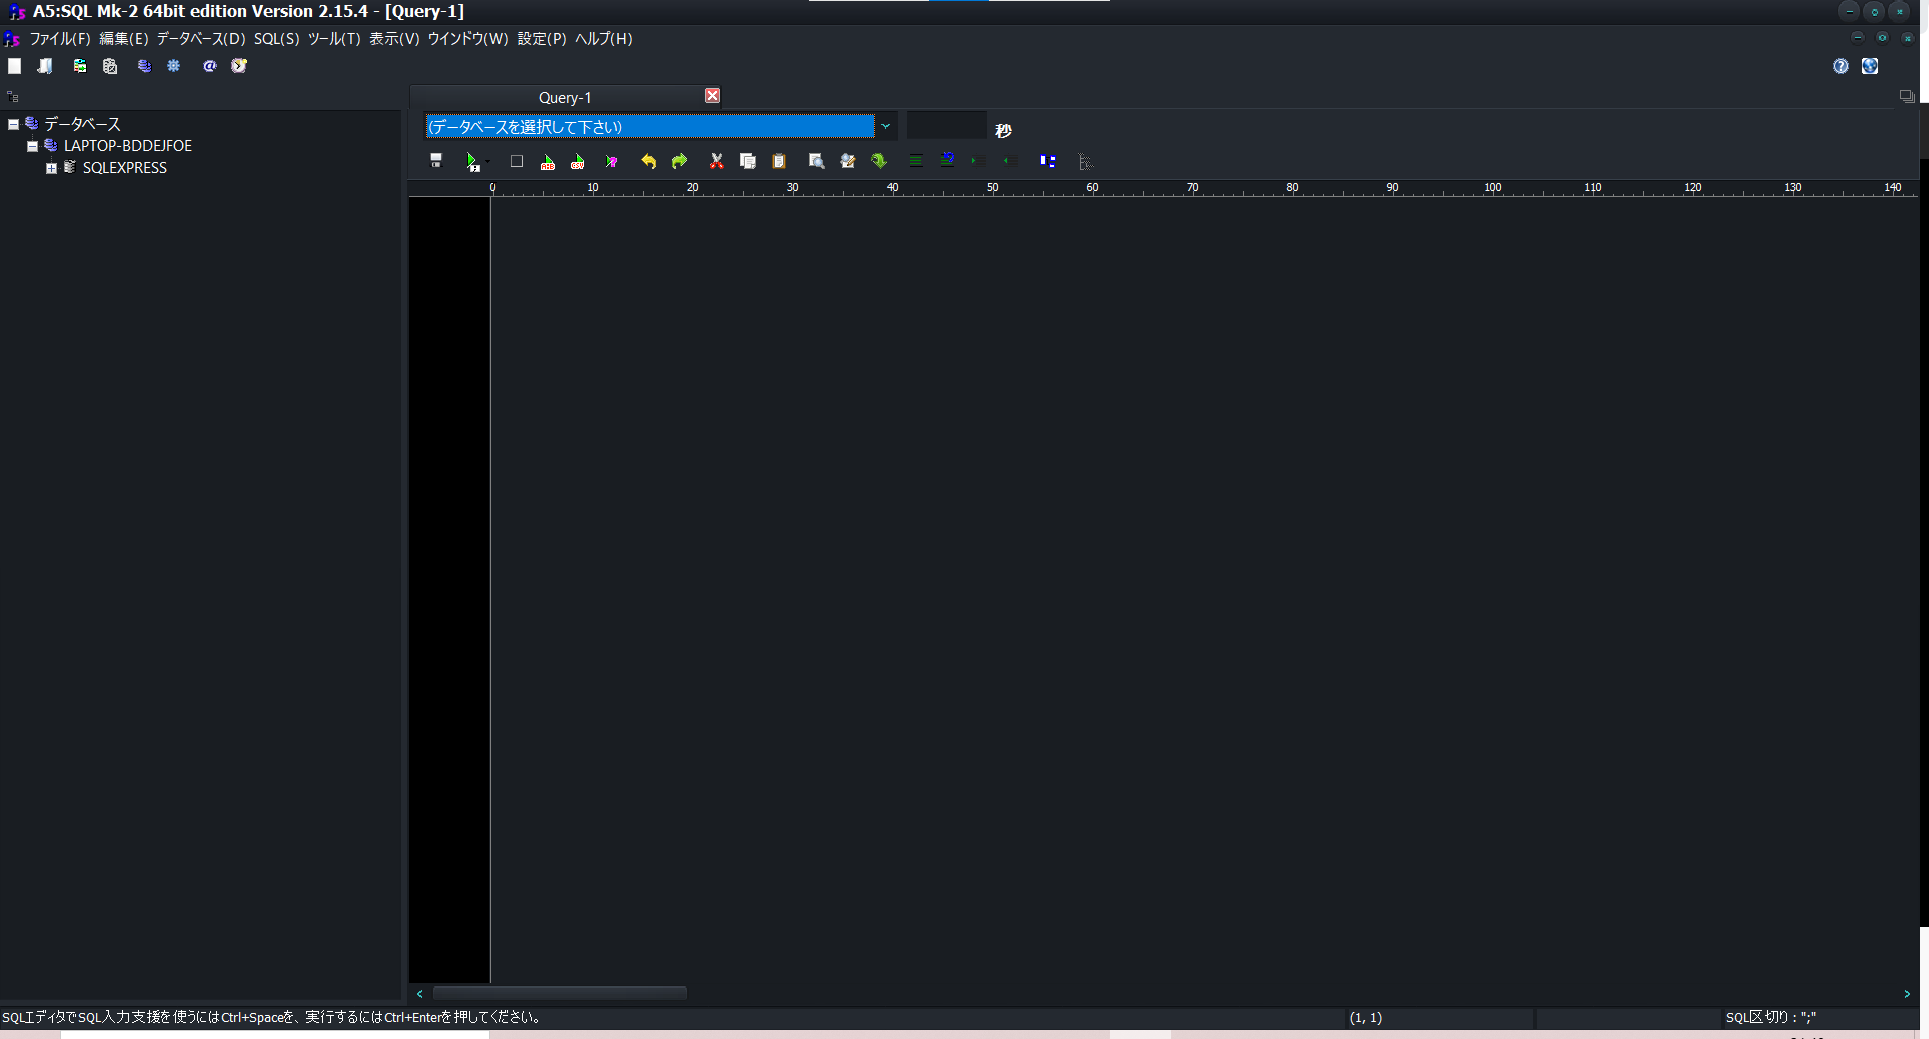Click the green downward arrow icon
Image resolution: width=1929 pixels, height=1039 pixels.
pos(879,161)
